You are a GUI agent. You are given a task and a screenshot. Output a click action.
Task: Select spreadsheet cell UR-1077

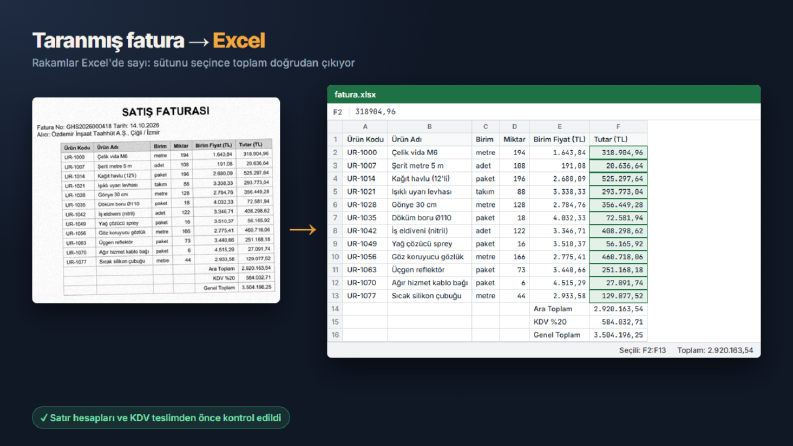click(365, 296)
